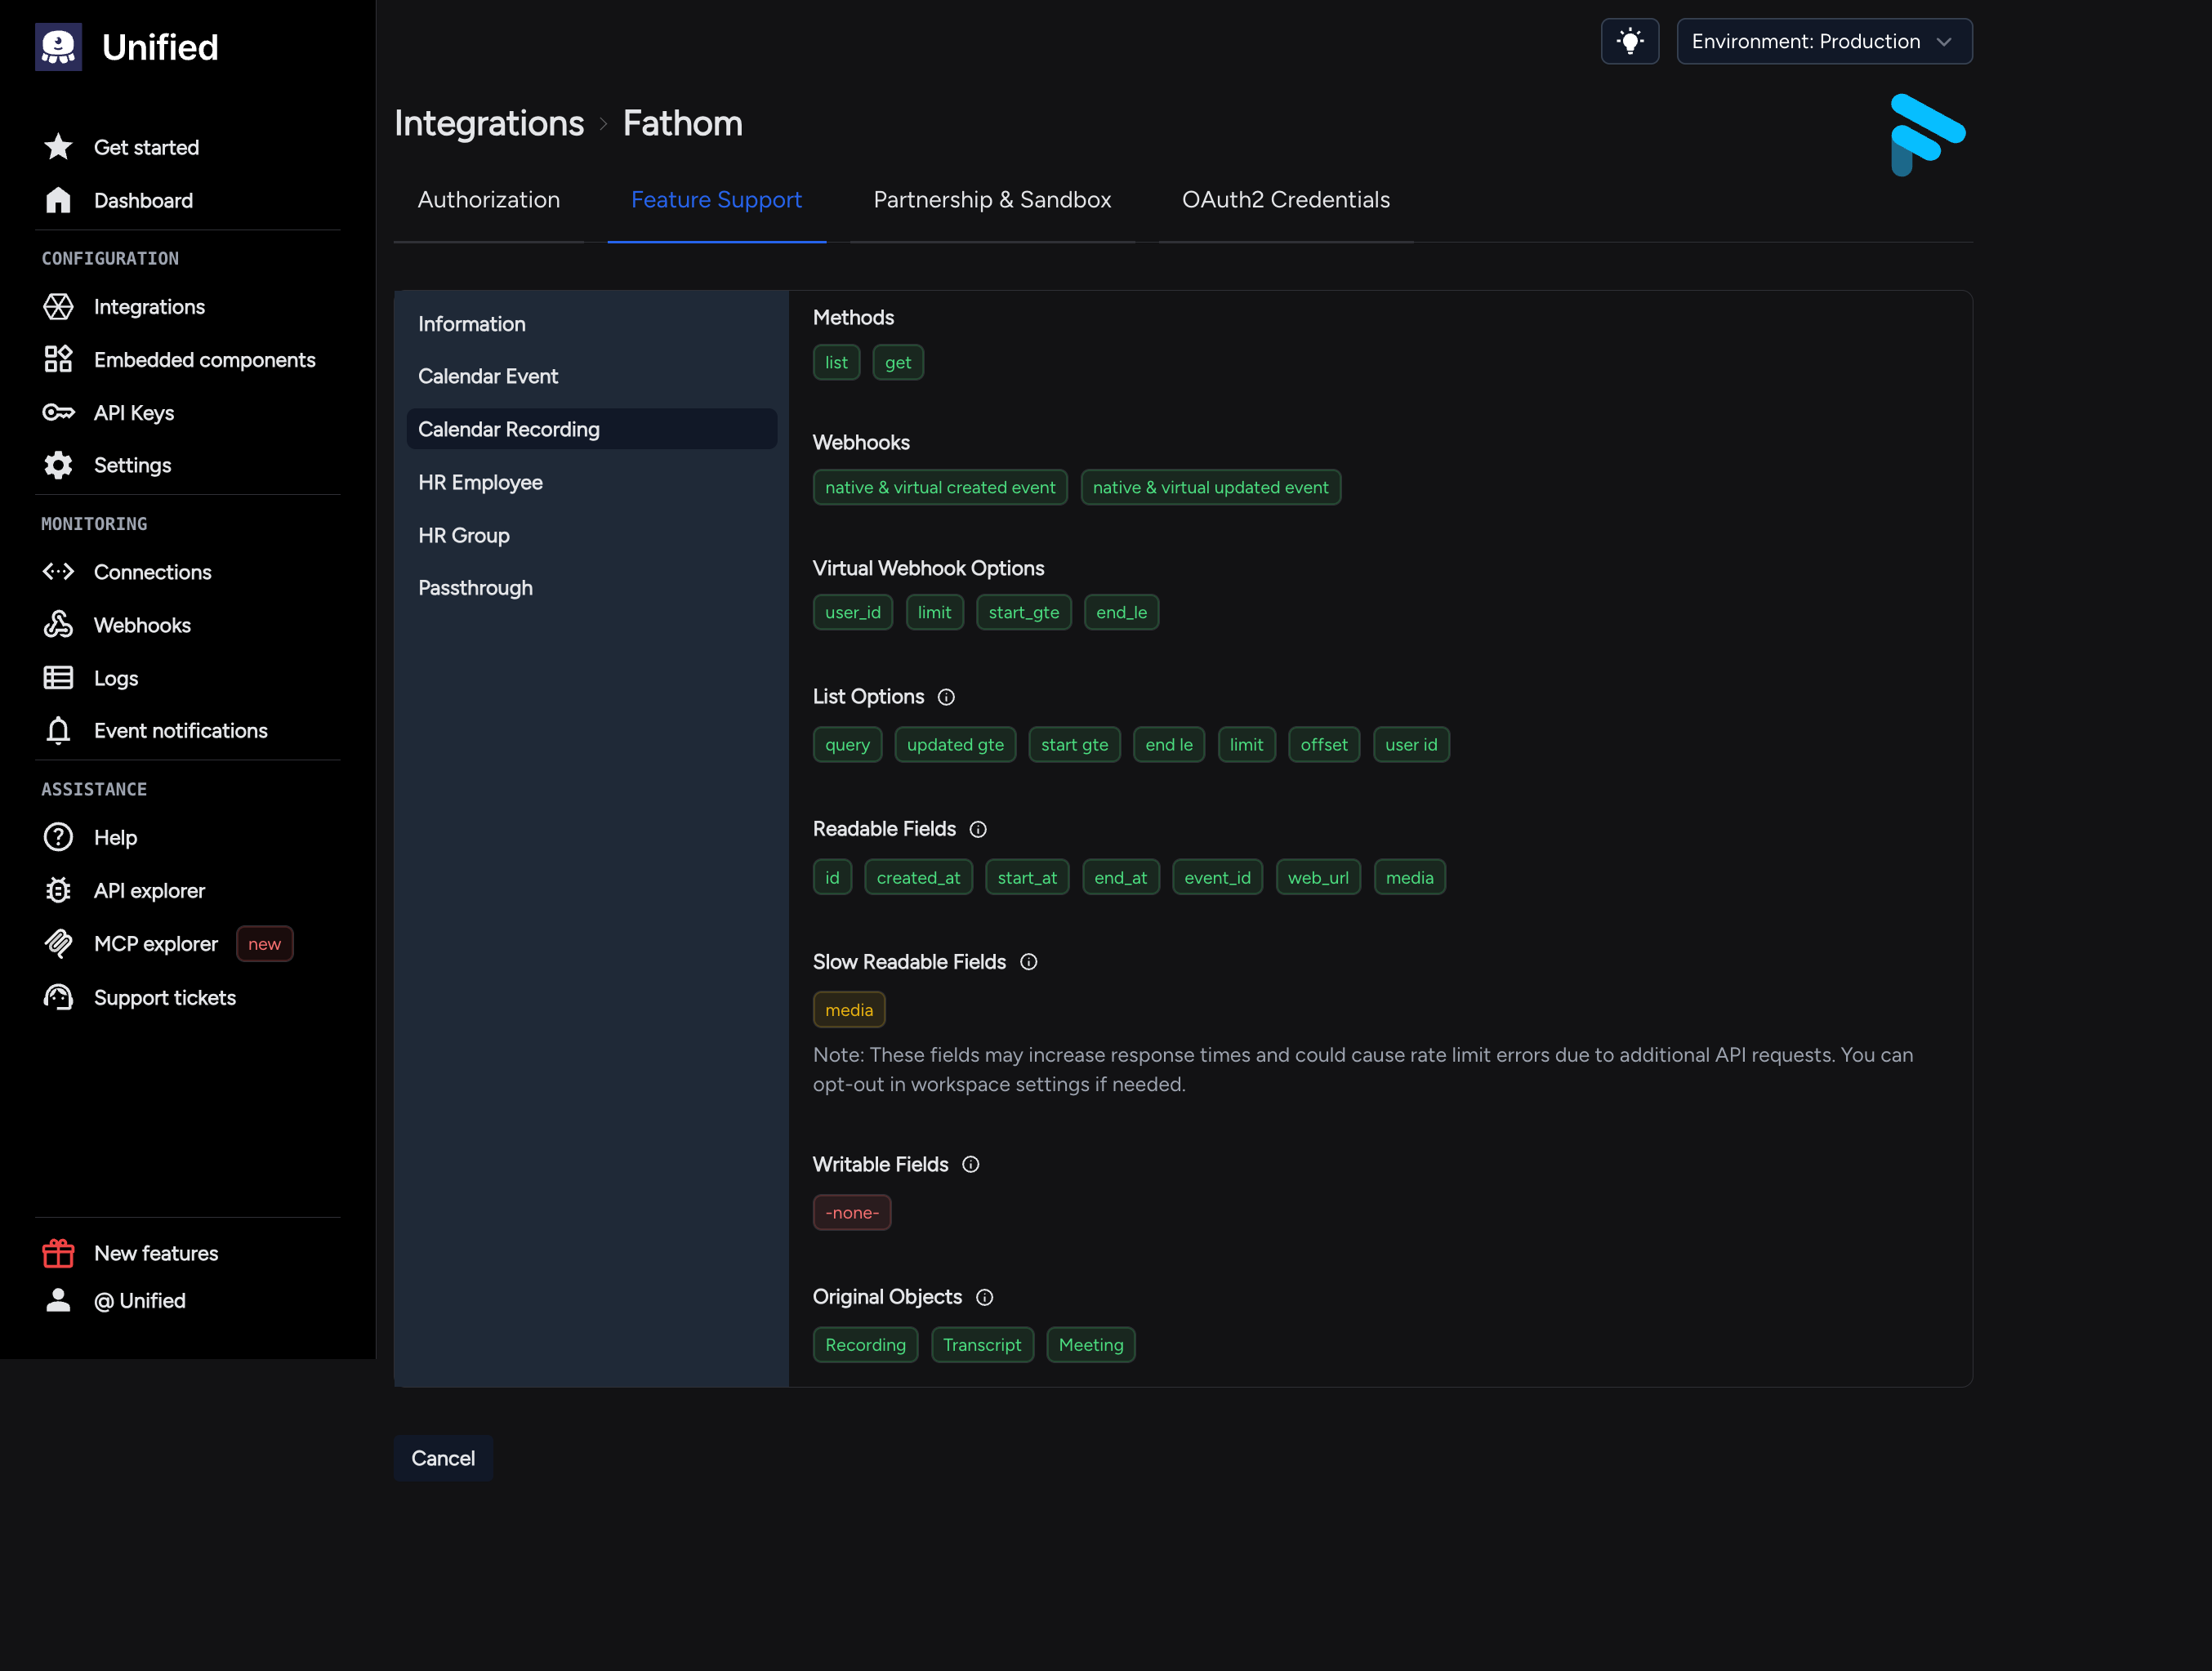Select Passthrough in feature list

[475, 588]
